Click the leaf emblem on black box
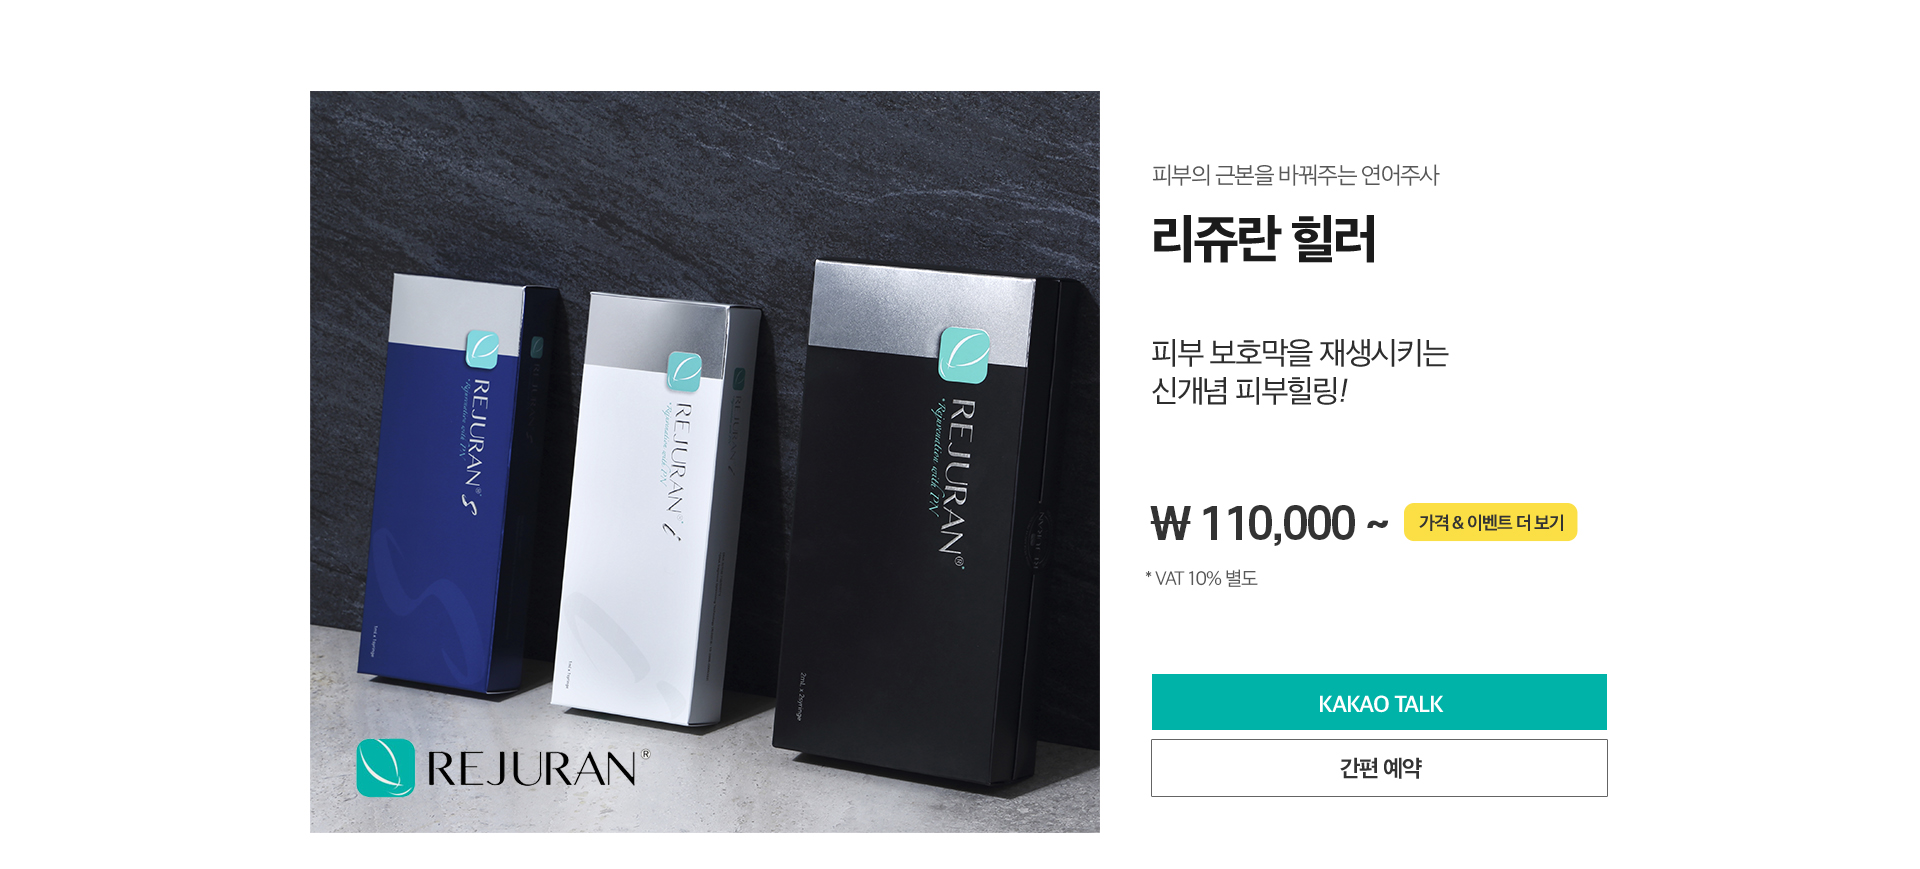 coord(964,355)
